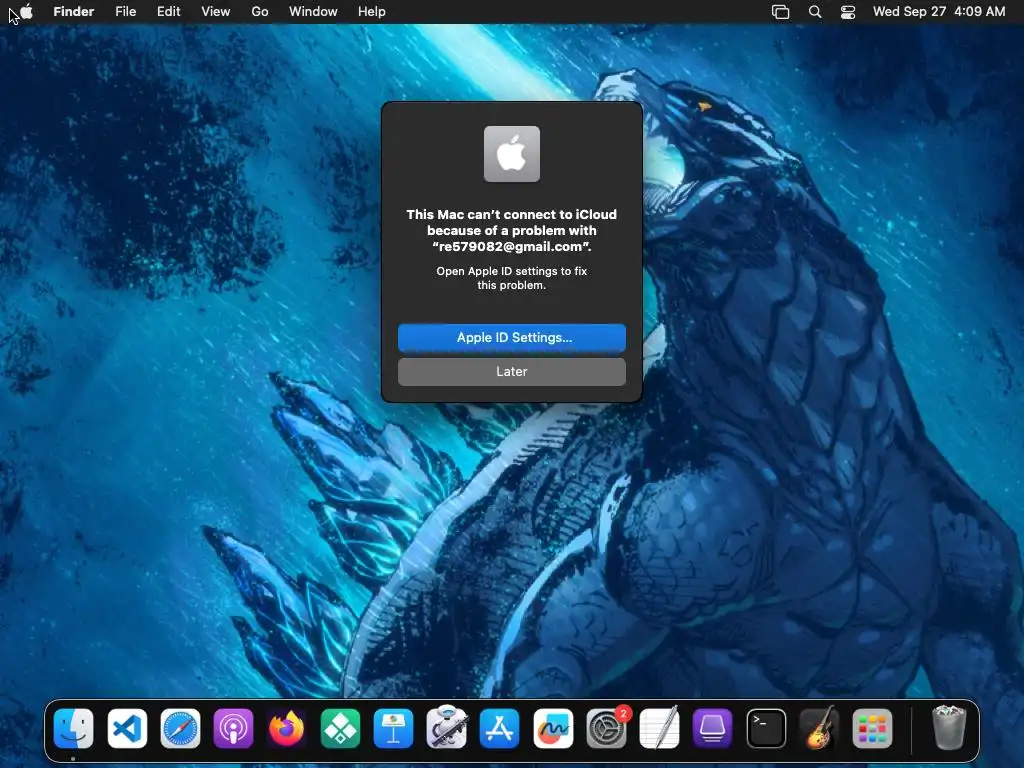Screen dimensions: 1024x768
Task: Open the Finder menu in menu bar
Action: [x=74, y=12]
